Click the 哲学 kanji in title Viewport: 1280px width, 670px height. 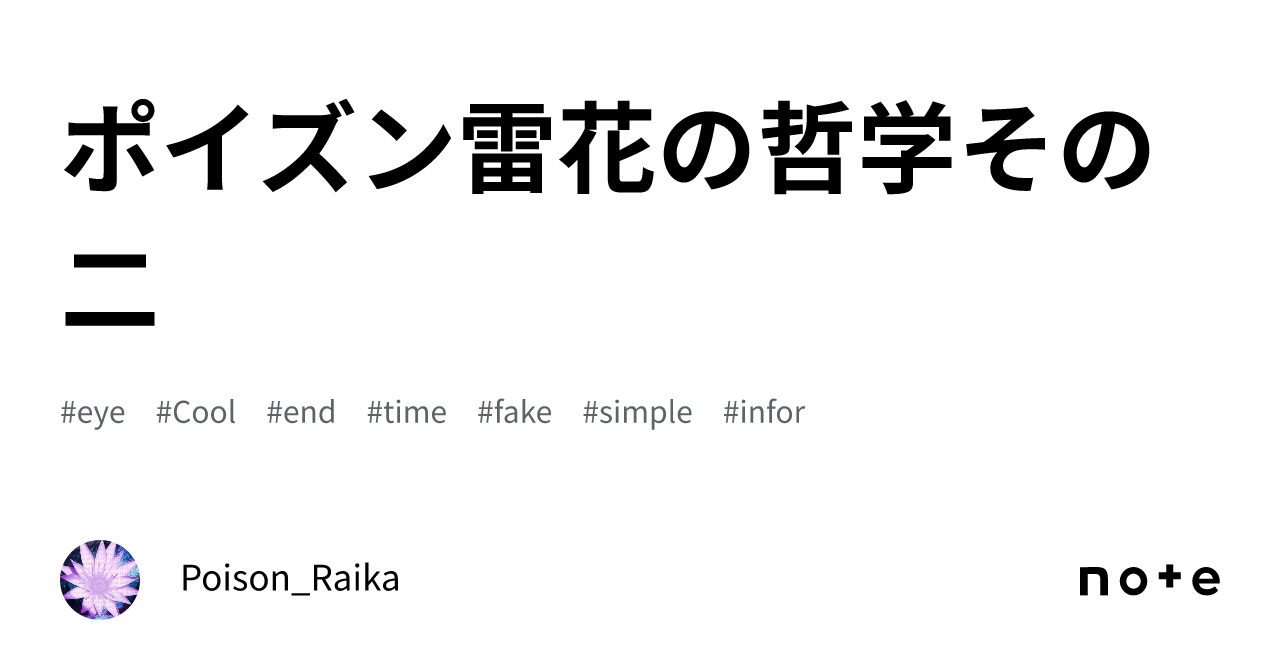(x=864, y=150)
